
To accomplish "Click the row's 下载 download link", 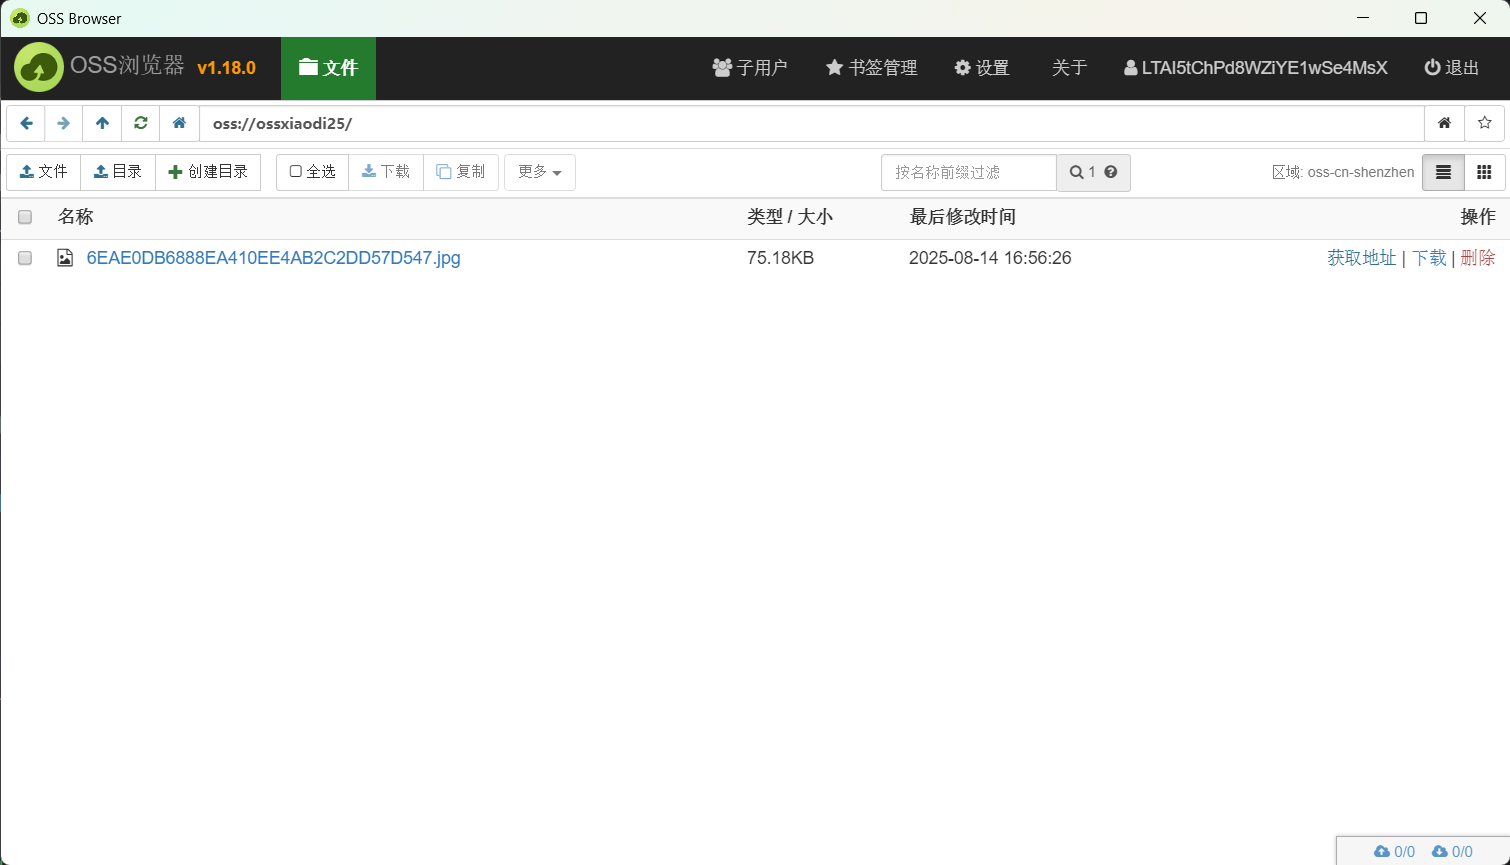I will (x=1429, y=258).
